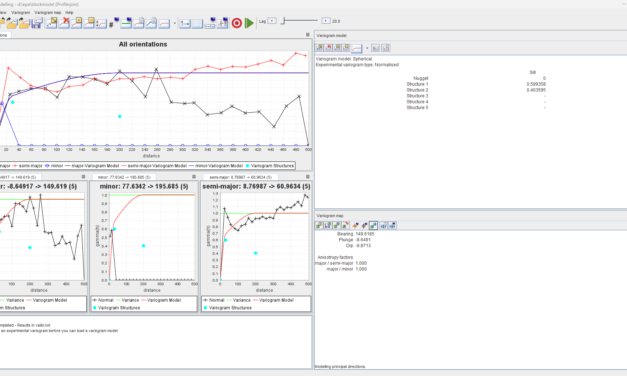Click first Variogram map toolbar icon
Screen dimensions: 627x376
[319, 226]
